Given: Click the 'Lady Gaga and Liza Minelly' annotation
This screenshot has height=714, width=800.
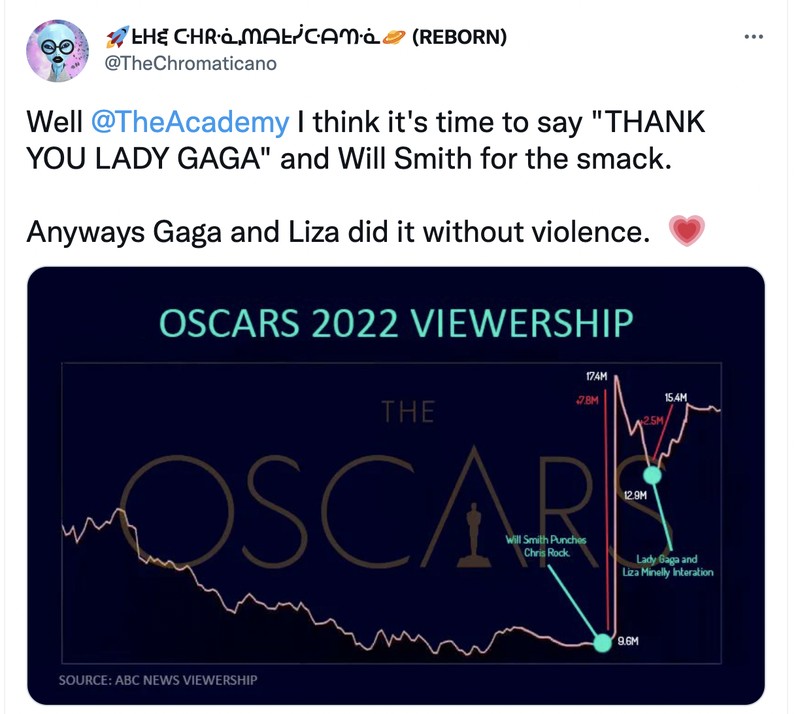Looking at the screenshot, I should [674, 565].
